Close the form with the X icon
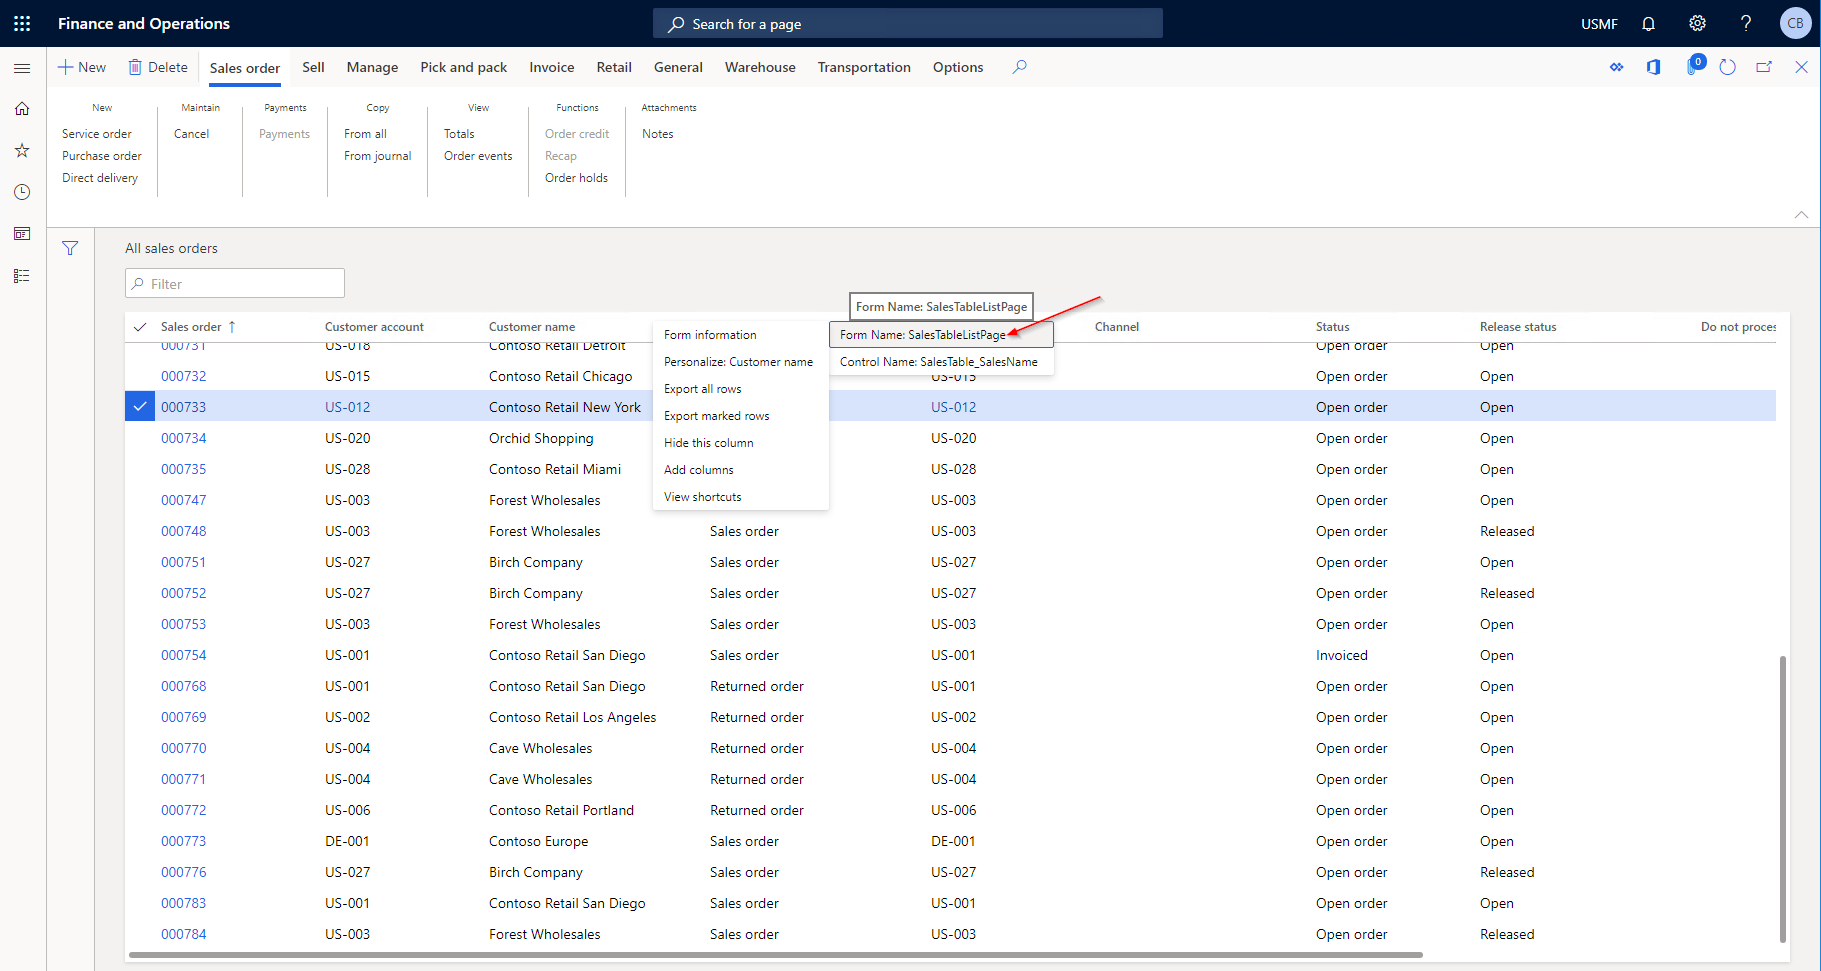 pyautogui.click(x=1801, y=67)
